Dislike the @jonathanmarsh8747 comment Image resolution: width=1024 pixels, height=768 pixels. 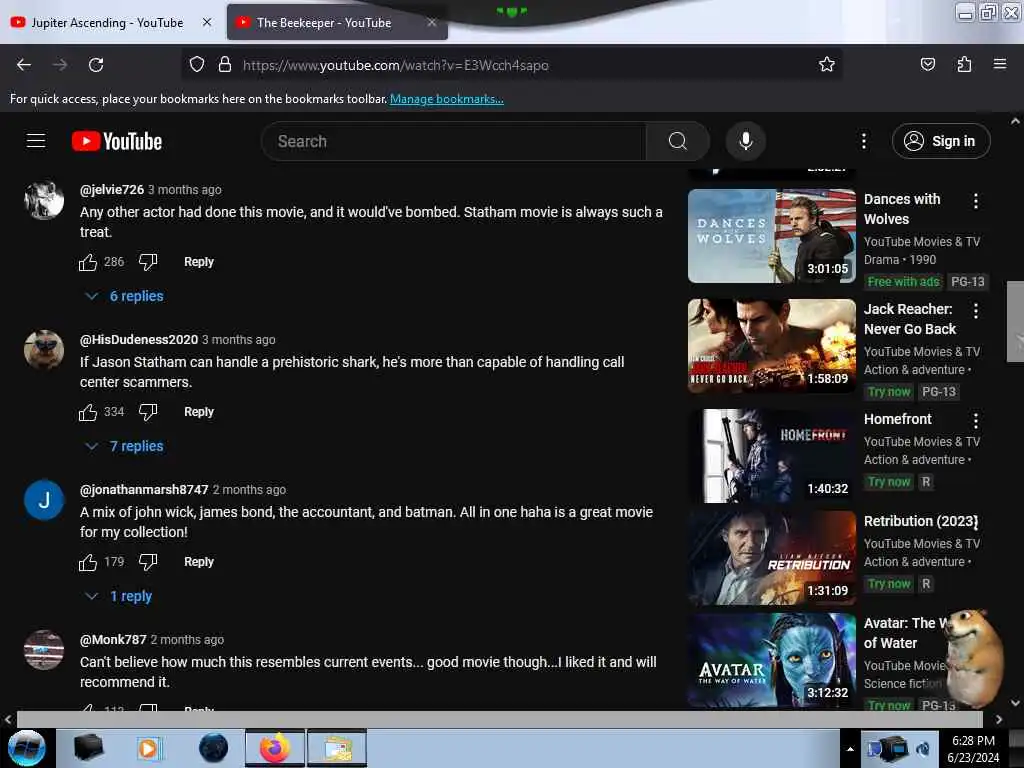pyautogui.click(x=148, y=562)
